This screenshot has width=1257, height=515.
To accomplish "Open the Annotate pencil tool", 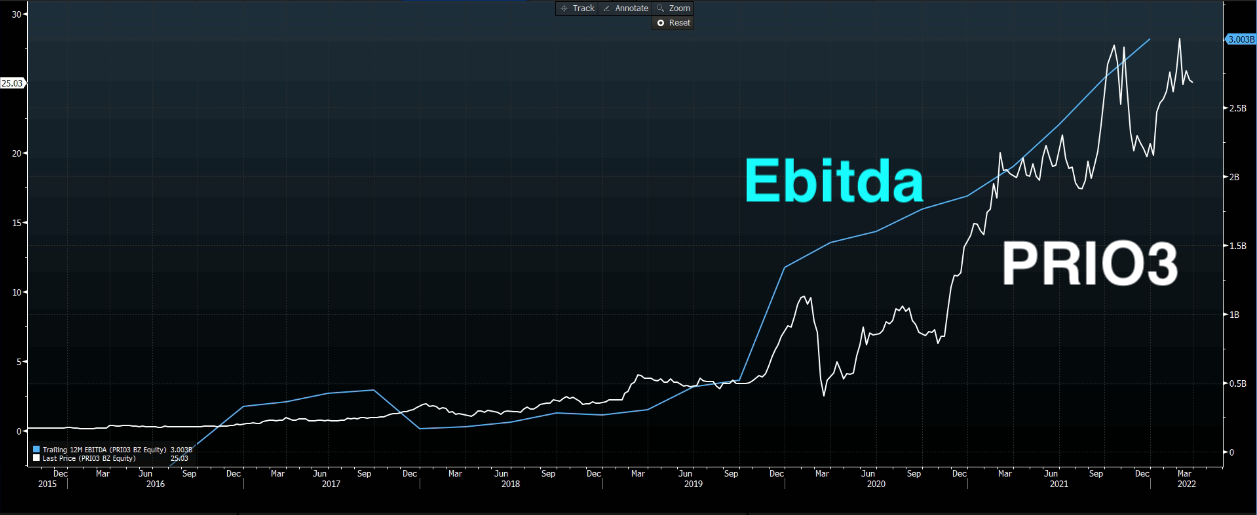I will 625,8.
